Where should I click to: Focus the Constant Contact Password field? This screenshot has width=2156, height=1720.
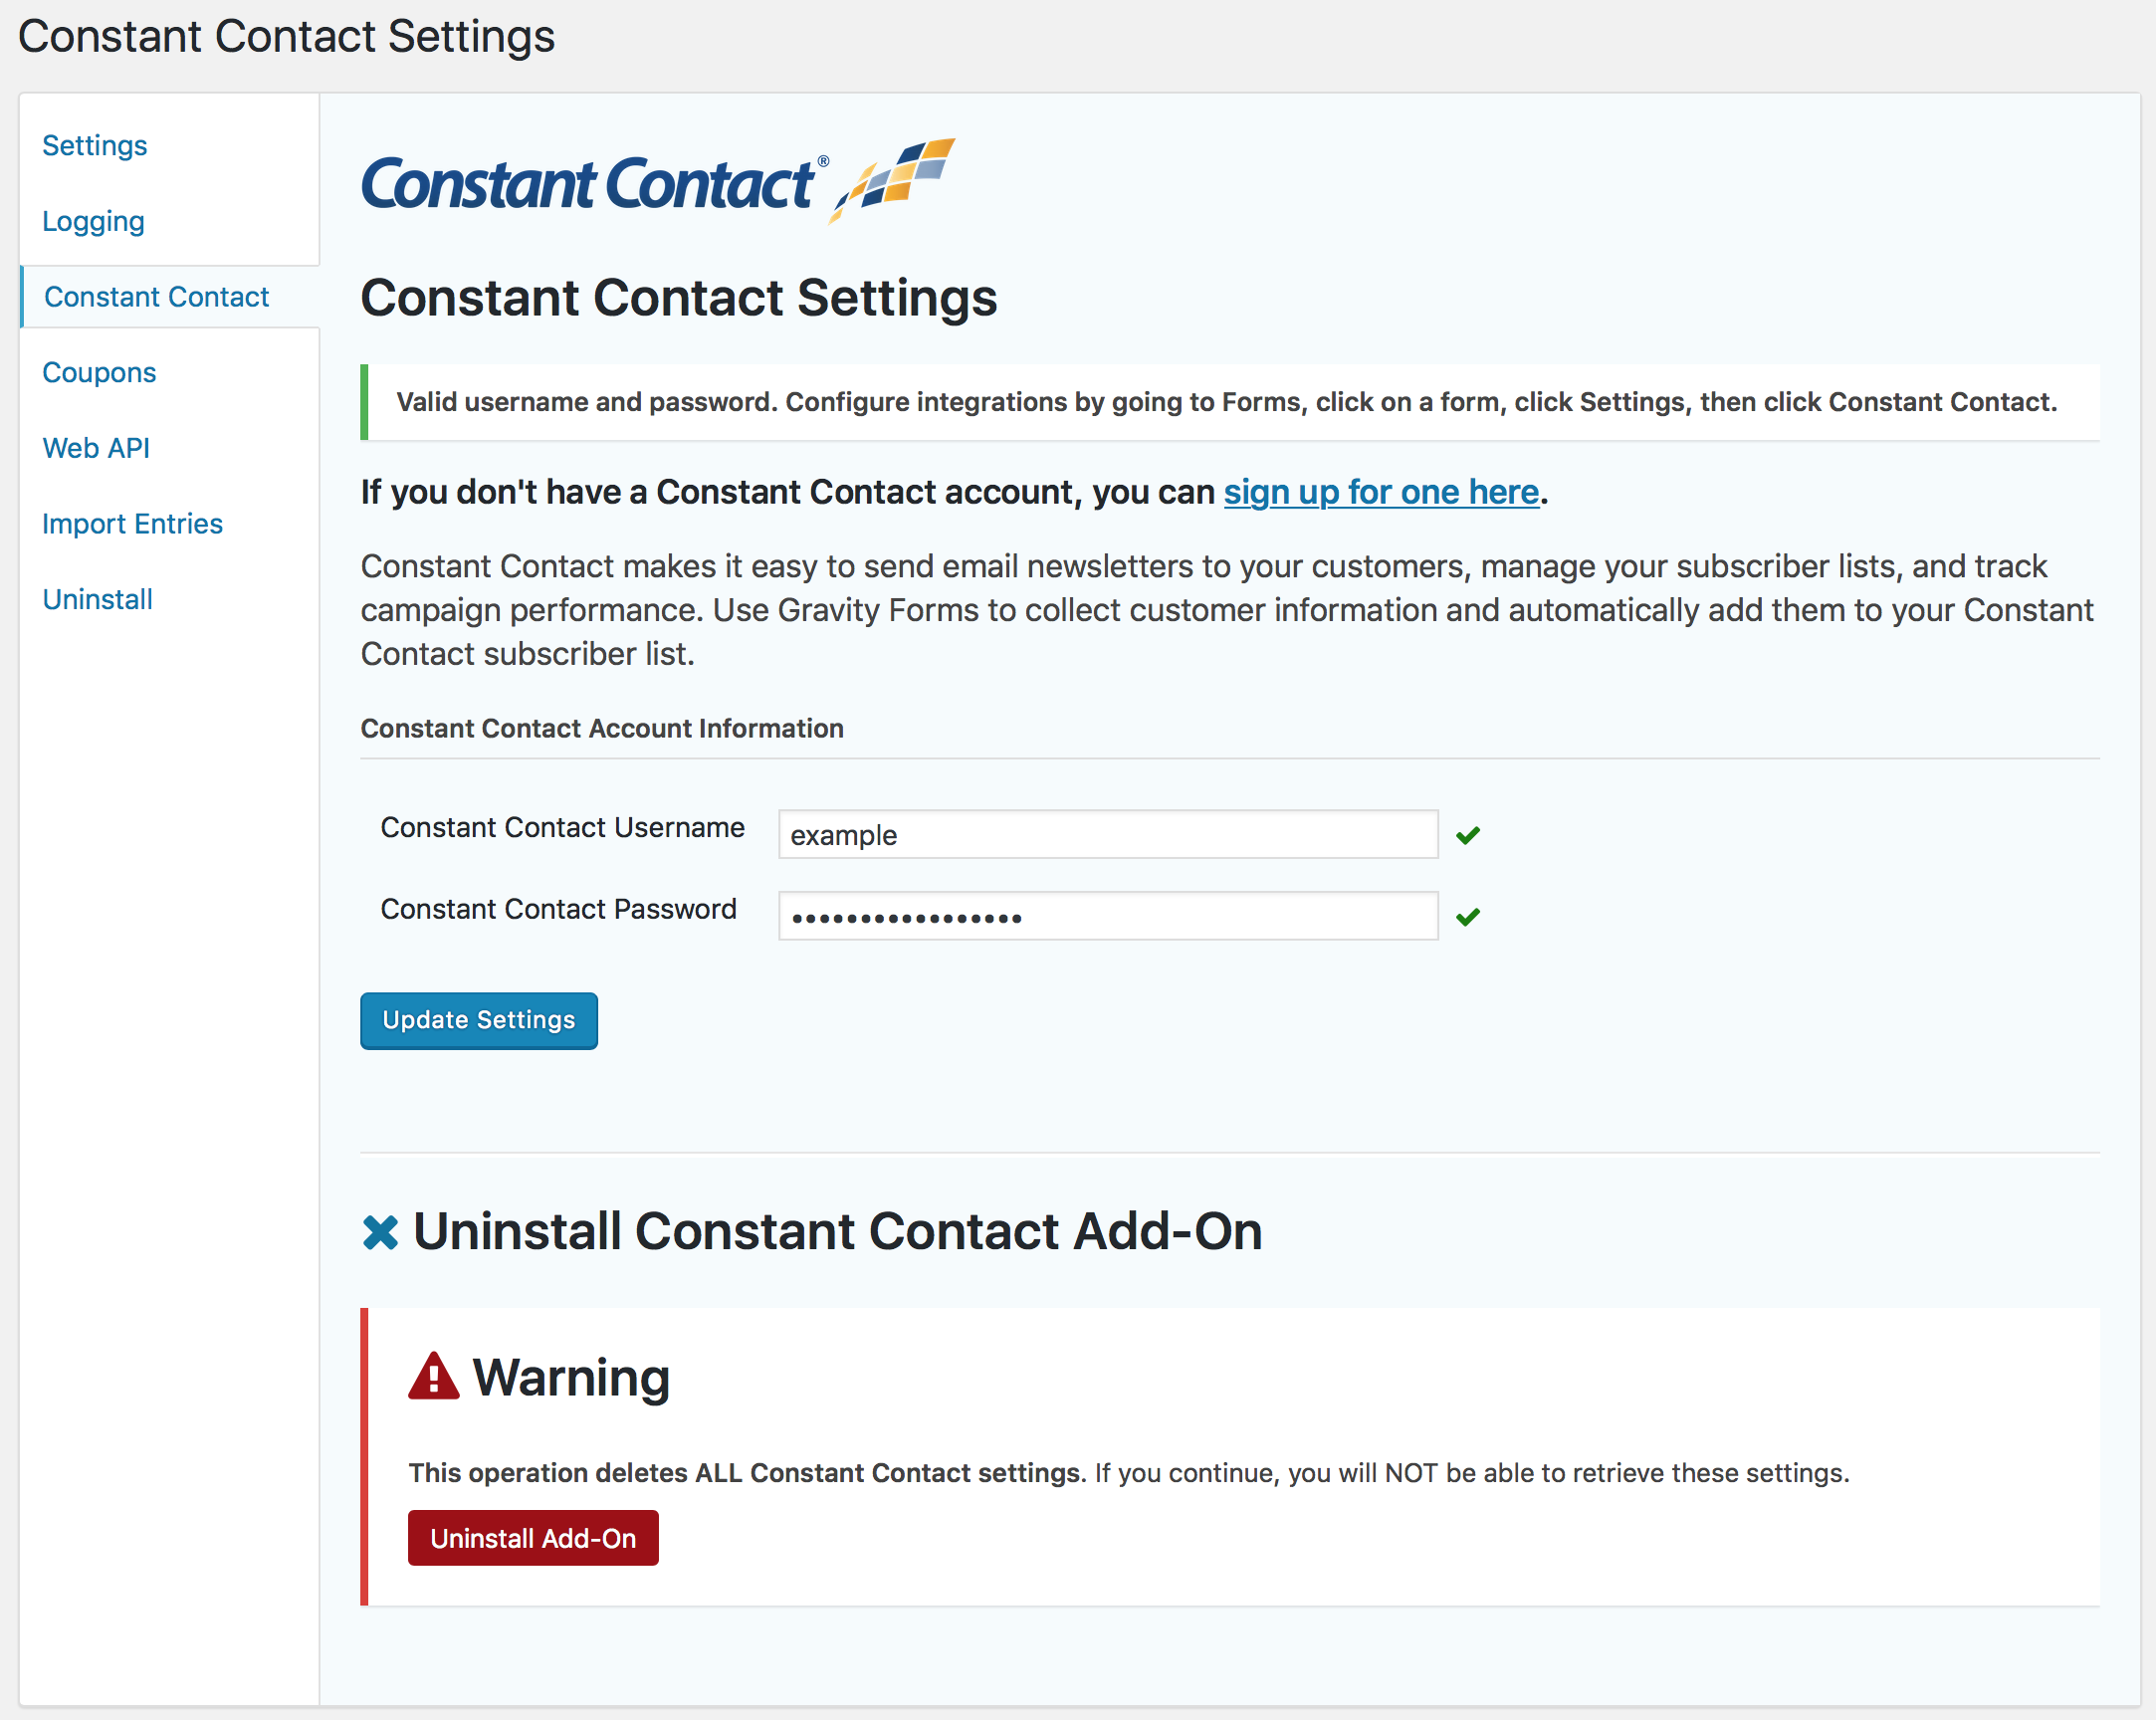click(x=1107, y=916)
